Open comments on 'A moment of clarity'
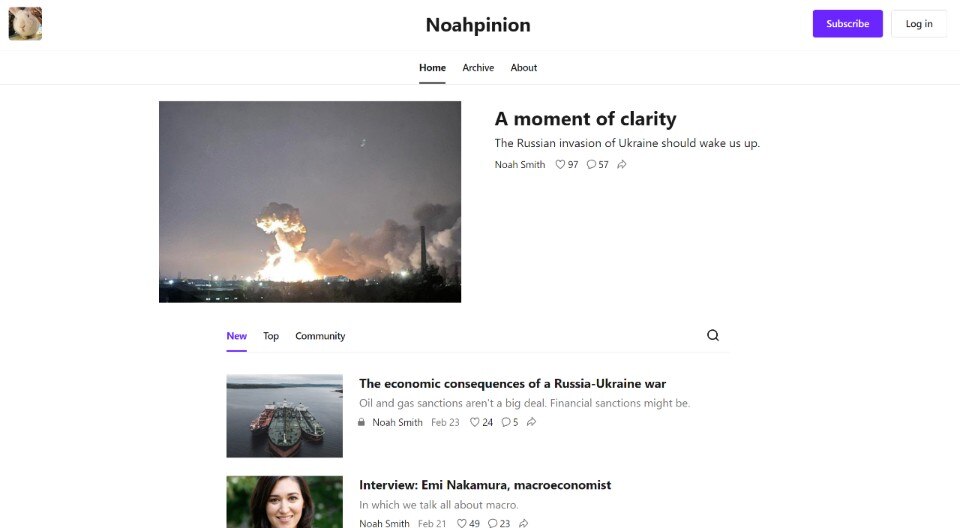 point(598,165)
